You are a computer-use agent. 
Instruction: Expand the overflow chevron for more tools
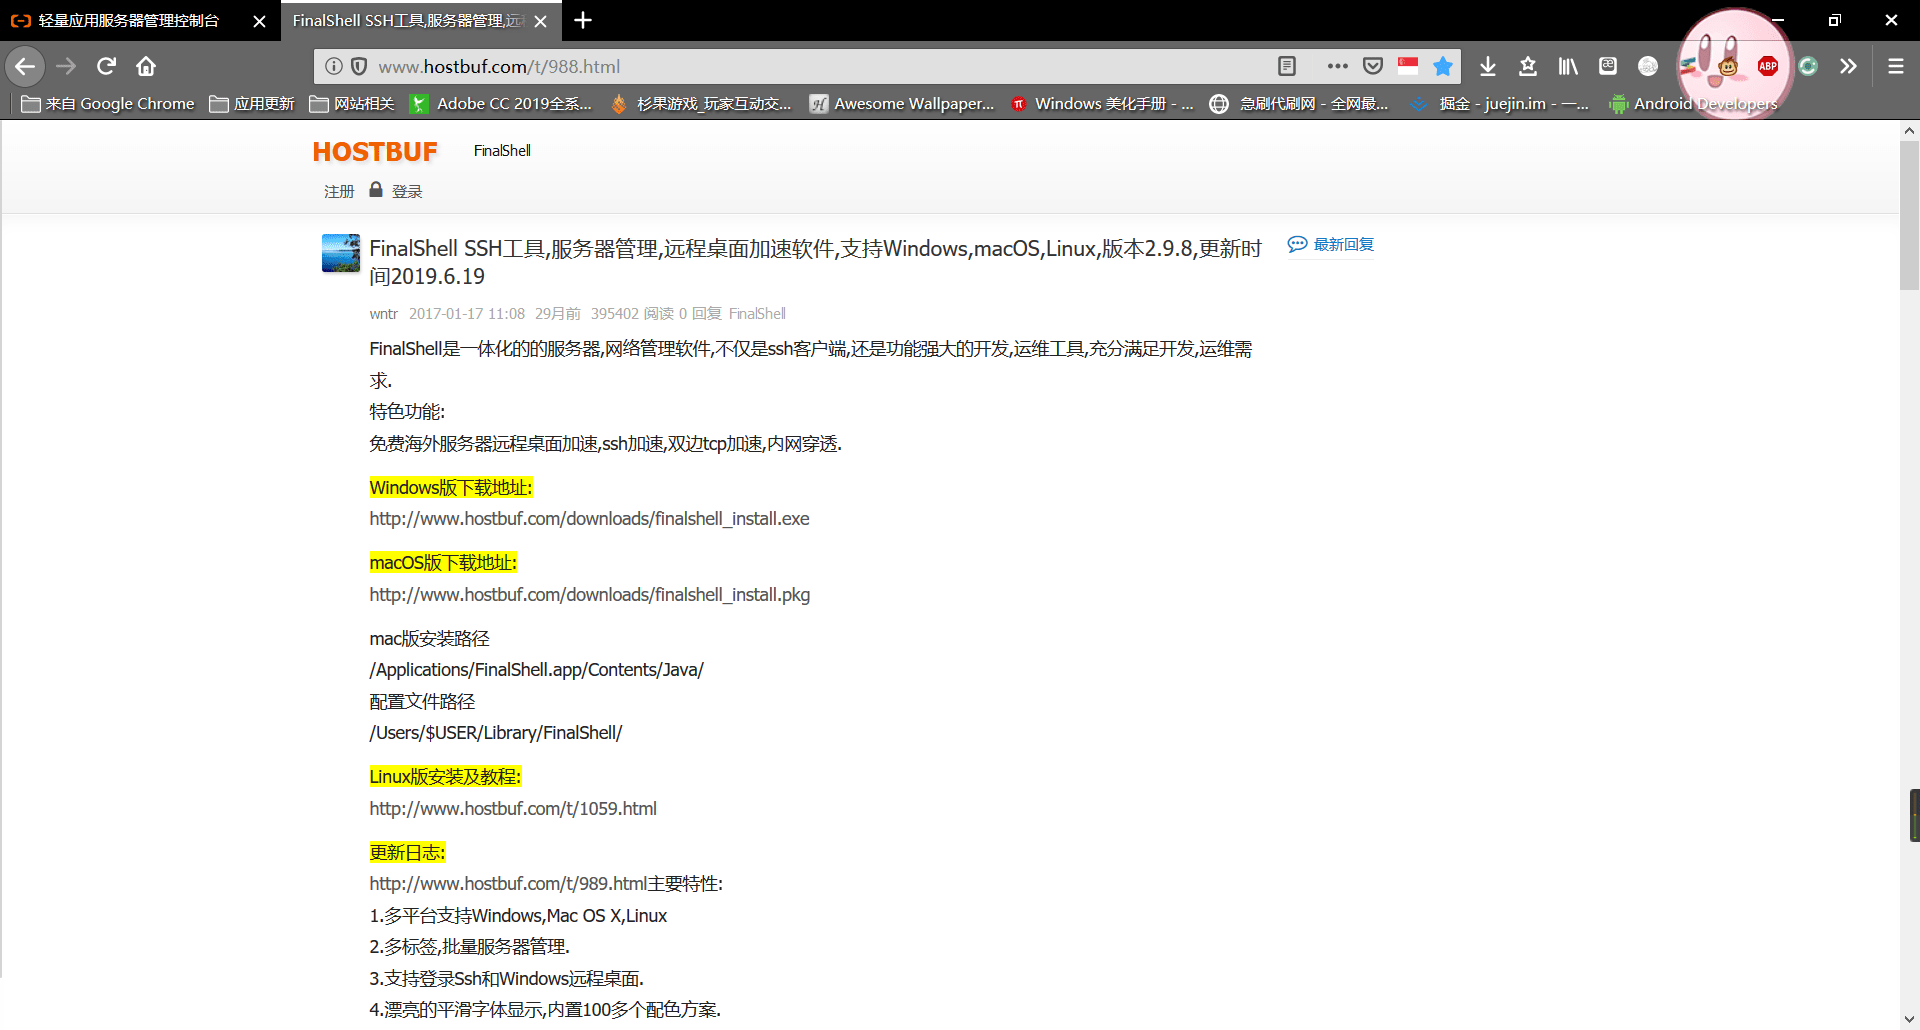(x=1848, y=66)
